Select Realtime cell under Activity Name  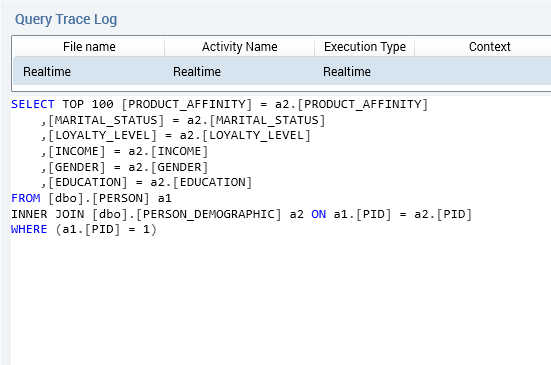tap(239, 72)
